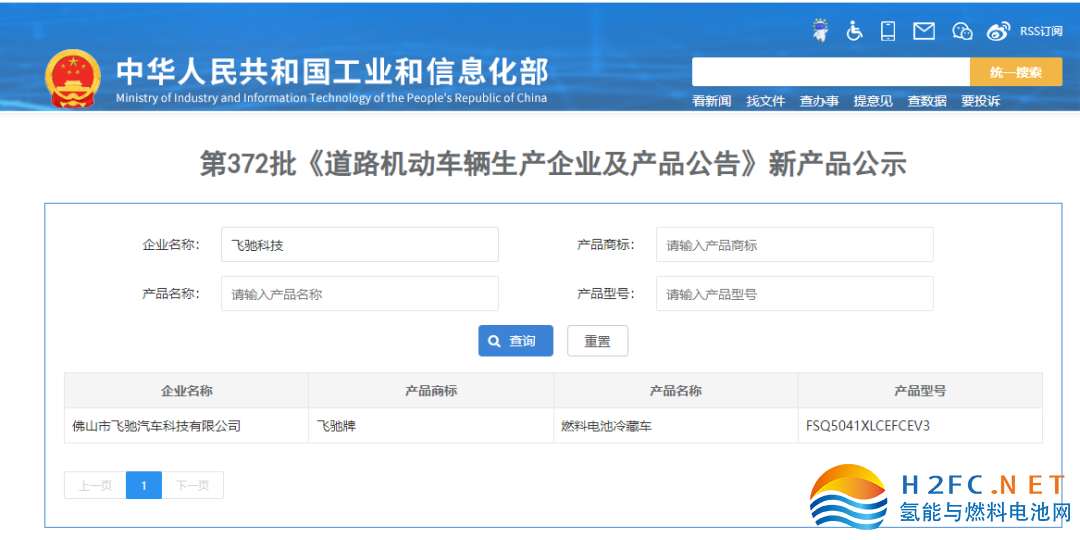Click the page heading 第372批 新产品公示
This screenshot has height=540, width=1080.
553,165
